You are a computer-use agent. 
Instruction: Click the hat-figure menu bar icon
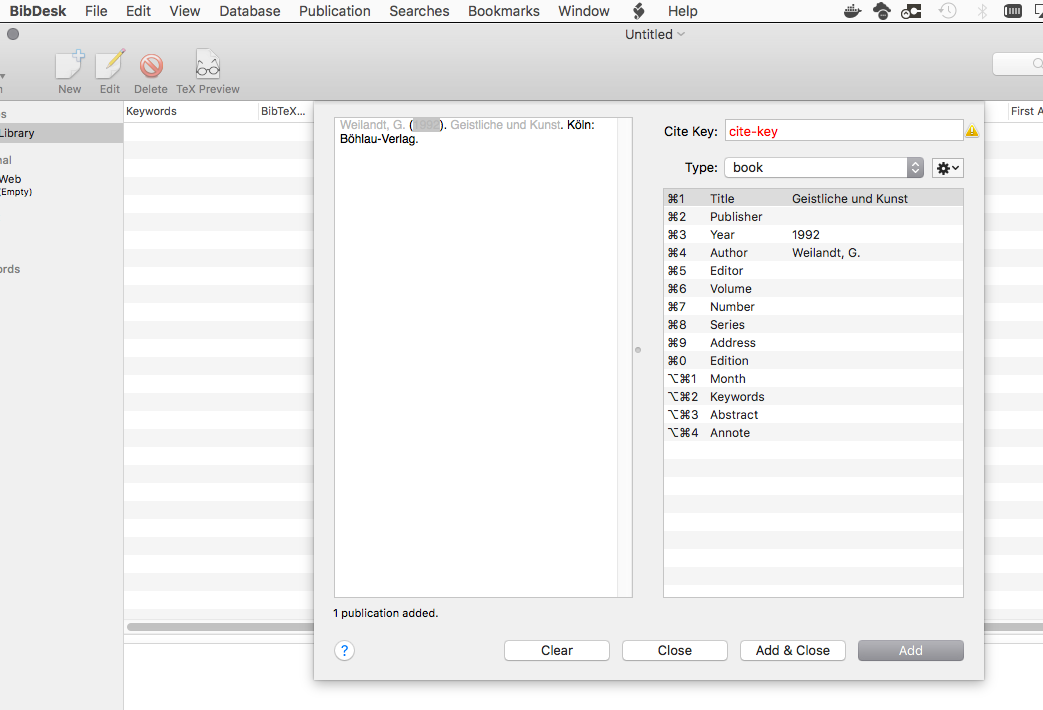882,11
